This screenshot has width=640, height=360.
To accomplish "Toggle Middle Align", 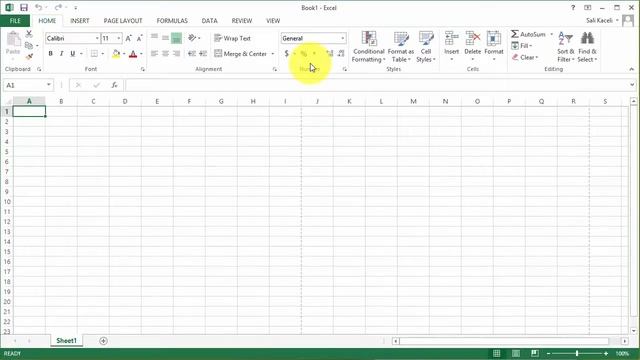I will [x=165, y=38].
